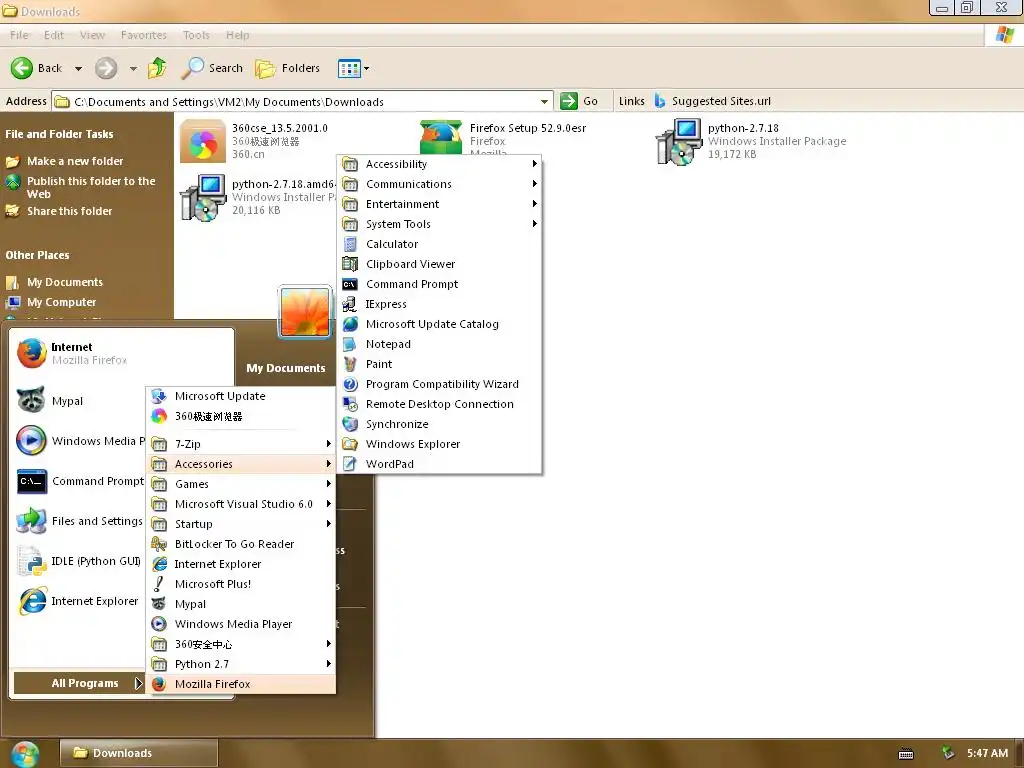
Task: Select the Downloads taskbar button
Action: 138,753
